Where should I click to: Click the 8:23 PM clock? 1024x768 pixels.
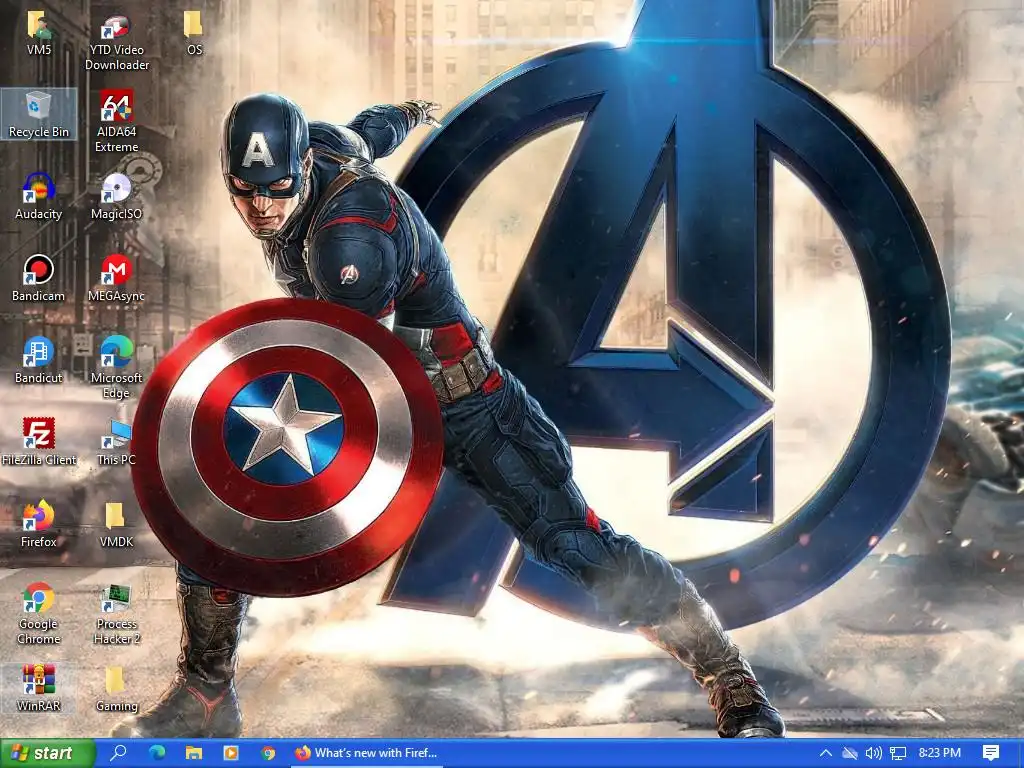tap(939, 753)
